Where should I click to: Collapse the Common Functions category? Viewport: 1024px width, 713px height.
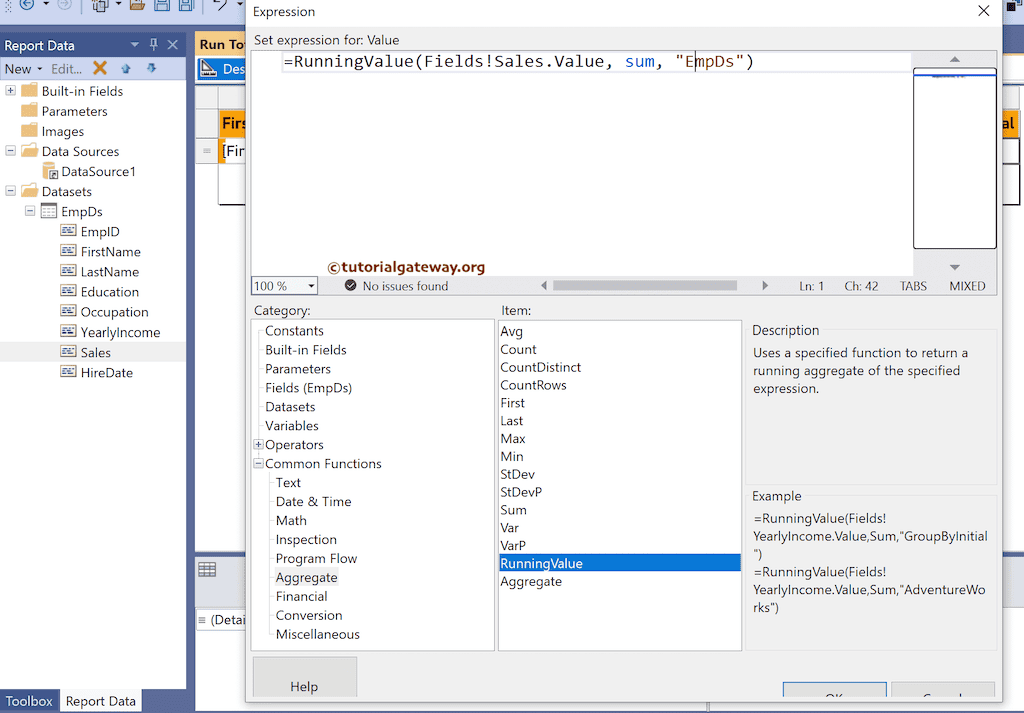[258, 464]
